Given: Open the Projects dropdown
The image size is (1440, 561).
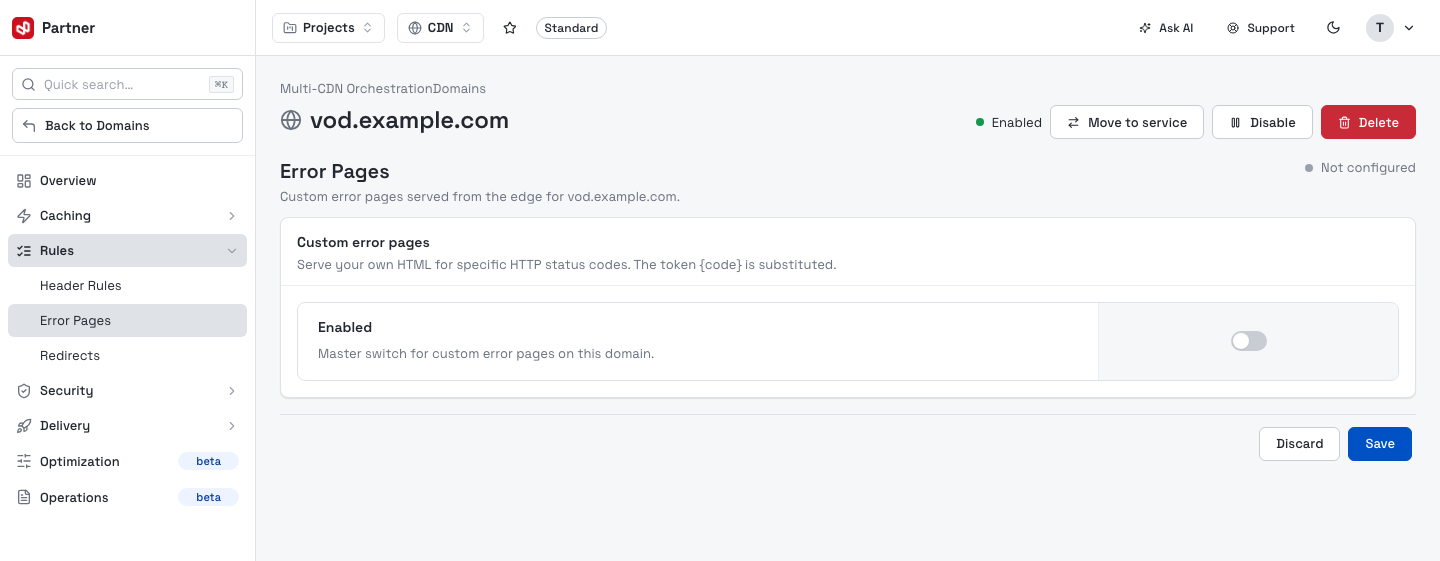Looking at the screenshot, I should point(328,28).
